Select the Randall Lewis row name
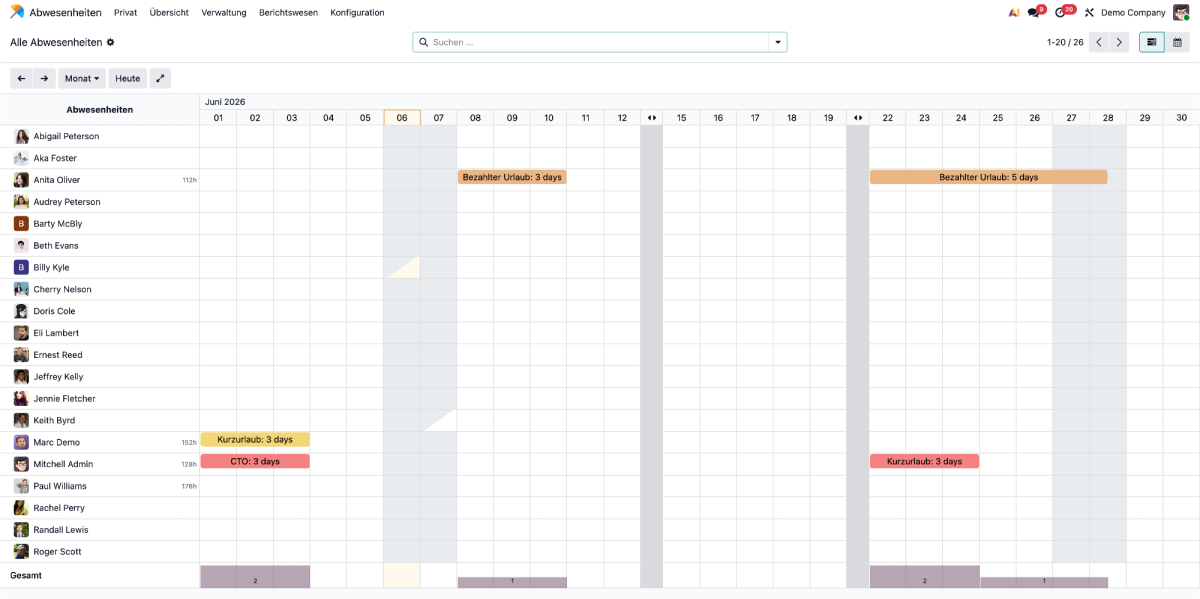 tap(61, 530)
